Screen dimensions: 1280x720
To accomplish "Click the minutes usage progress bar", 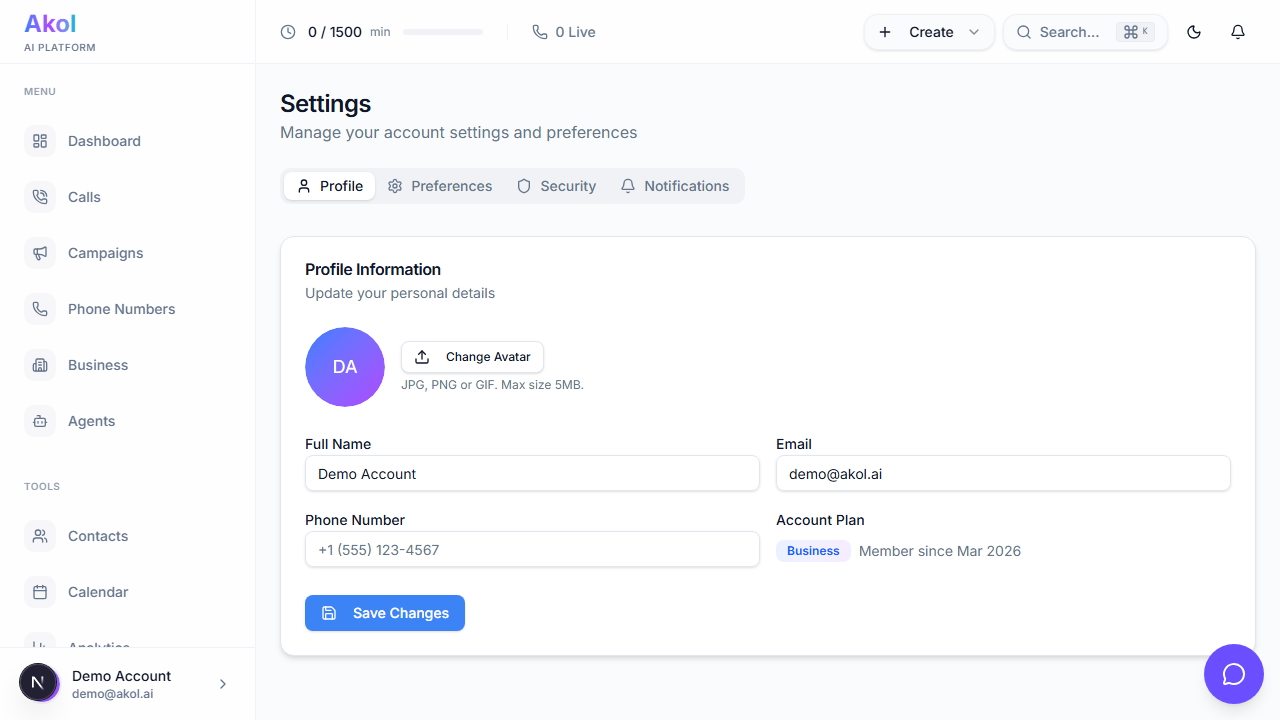I will pyautogui.click(x=443, y=32).
